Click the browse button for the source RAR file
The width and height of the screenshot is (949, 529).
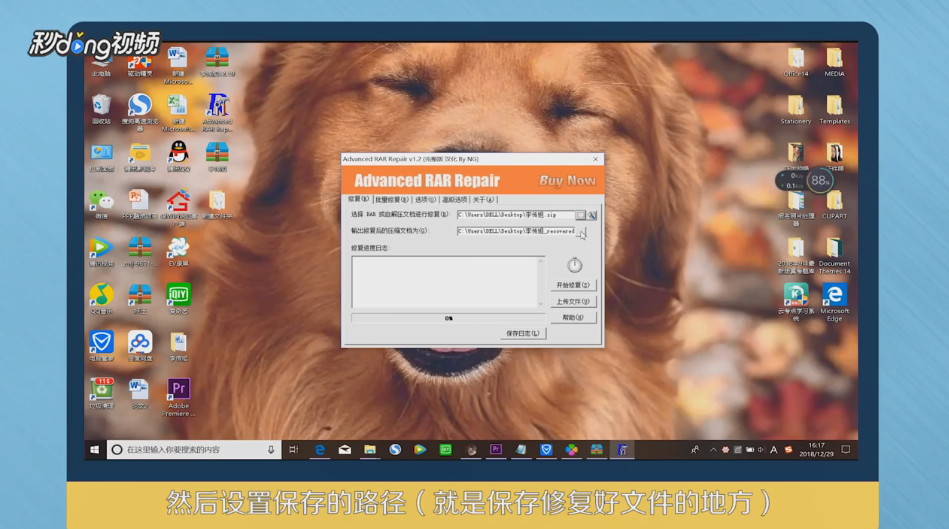tap(580, 215)
